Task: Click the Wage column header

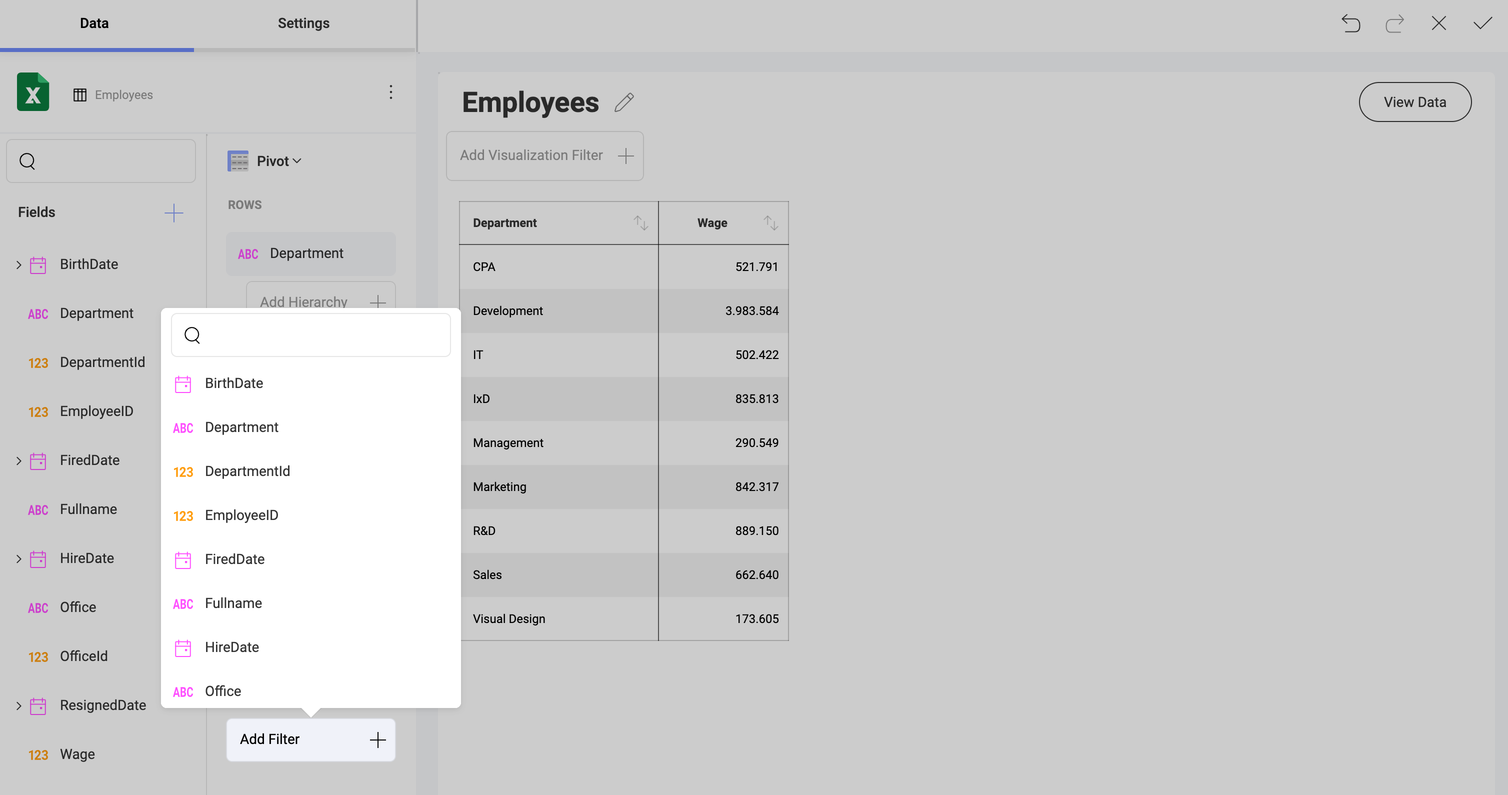Action: coord(724,223)
